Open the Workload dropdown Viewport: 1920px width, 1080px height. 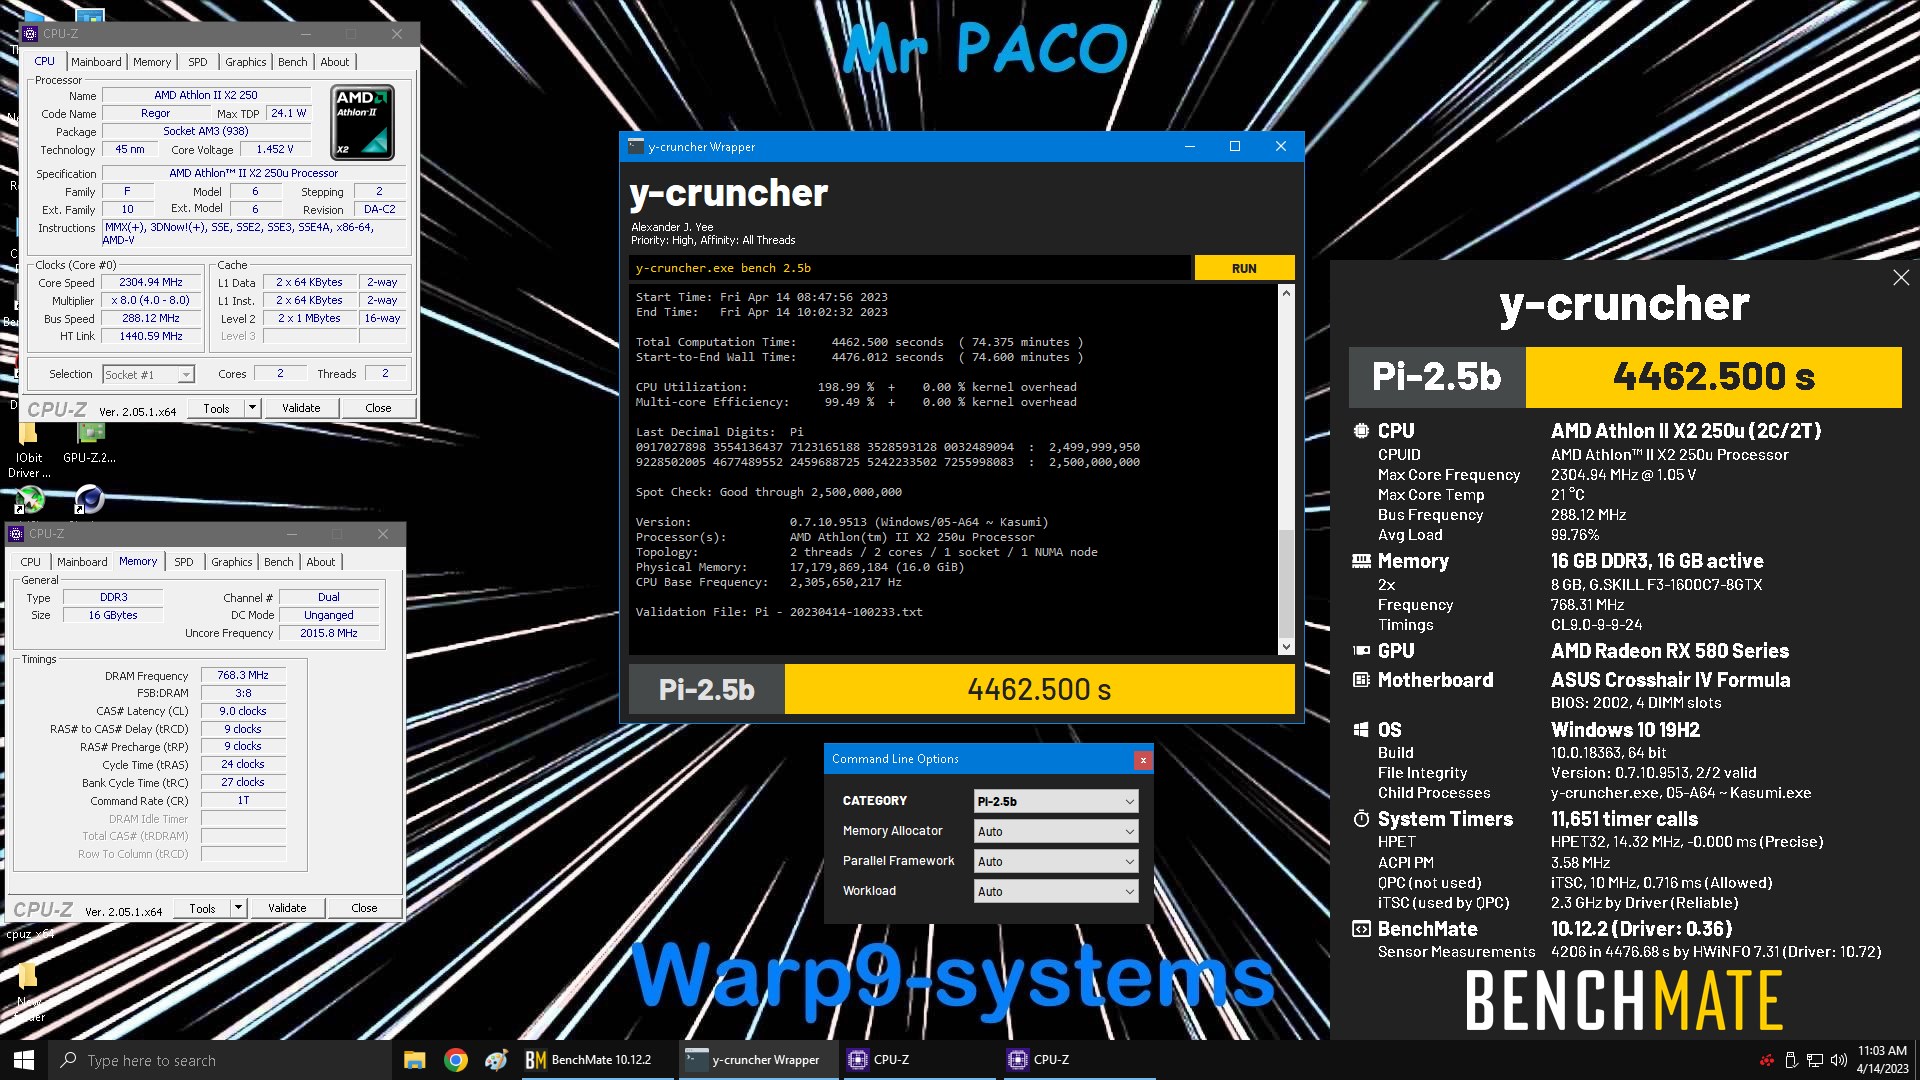click(x=1056, y=891)
